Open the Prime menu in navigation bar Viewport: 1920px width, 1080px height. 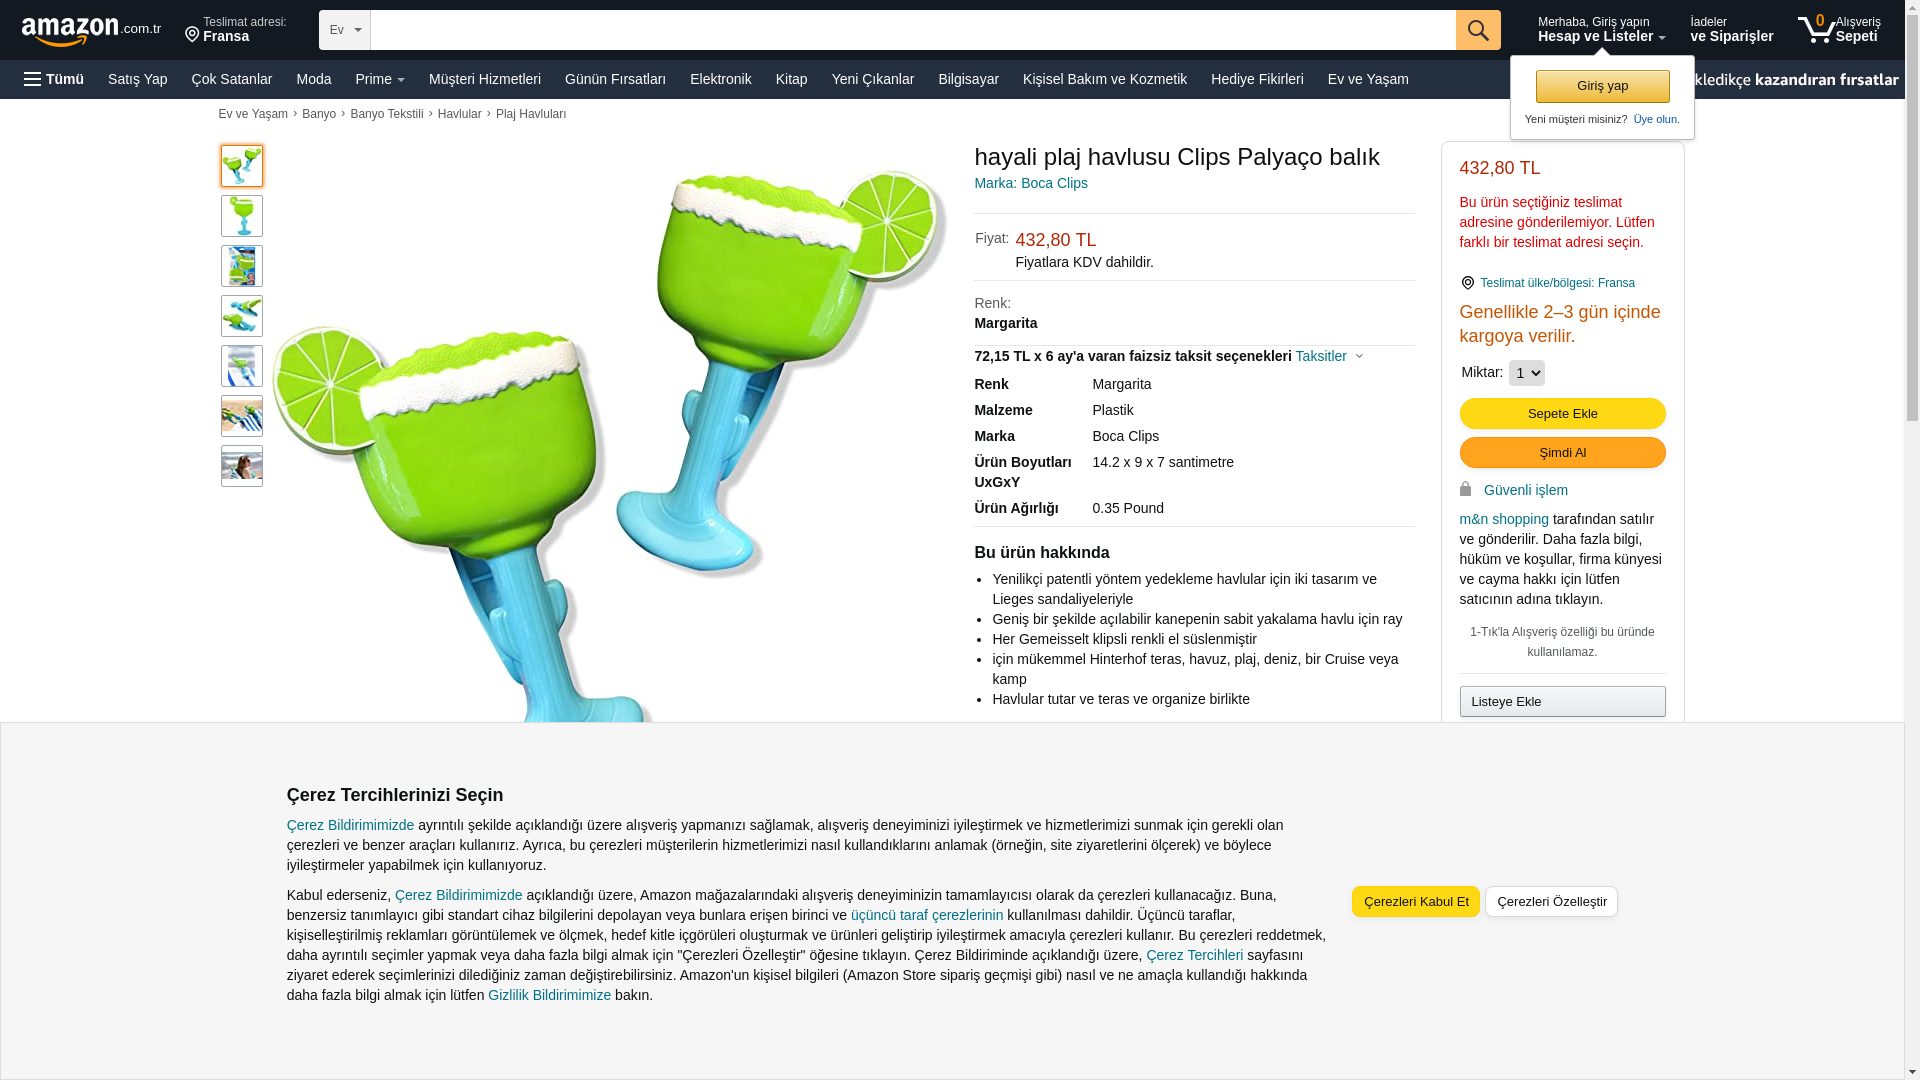click(x=380, y=79)
